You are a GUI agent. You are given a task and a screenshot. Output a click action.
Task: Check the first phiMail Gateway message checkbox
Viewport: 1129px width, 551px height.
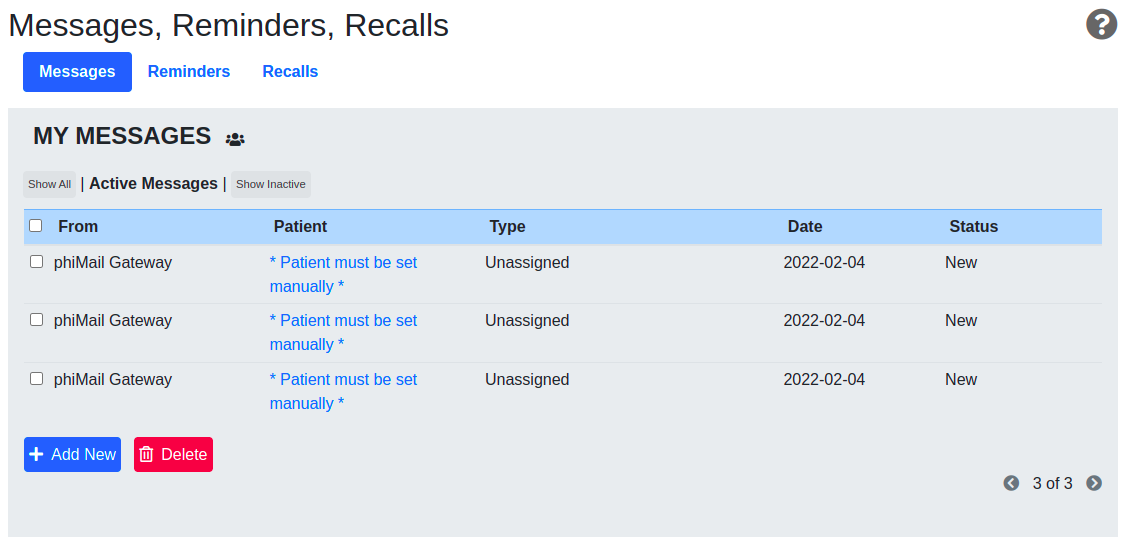37,262
